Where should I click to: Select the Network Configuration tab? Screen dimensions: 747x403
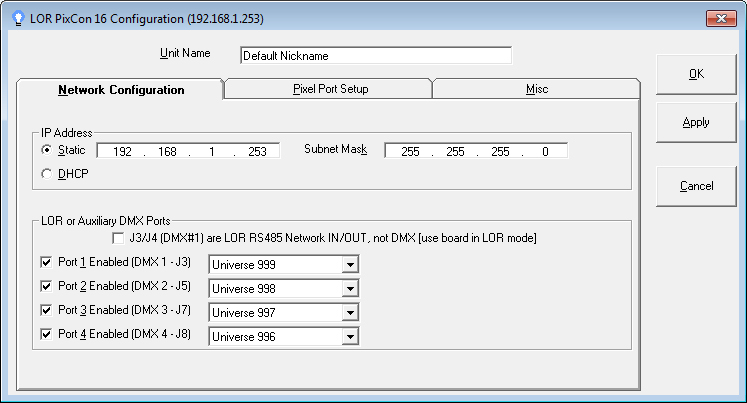point(120,90)
